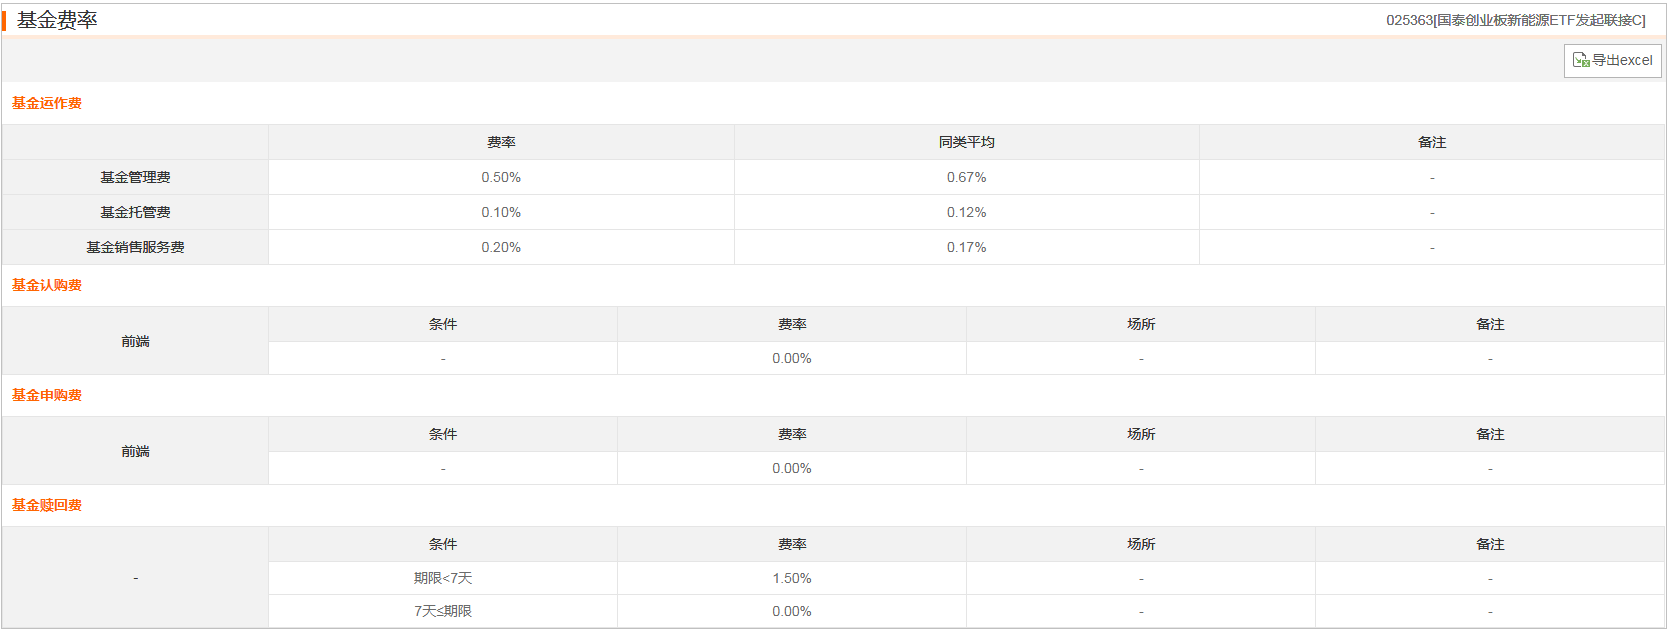Screen dimensions: 1670x634
Task: Click the 基金托管费 row label
Action: coord(135,212)
